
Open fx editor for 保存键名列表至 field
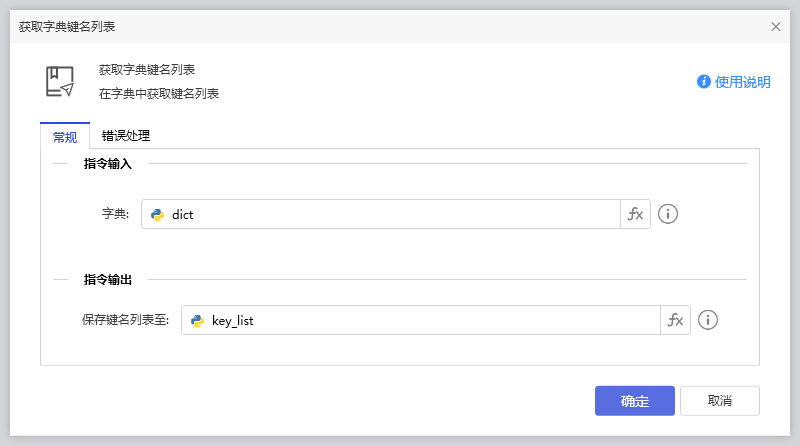point(675,320)
